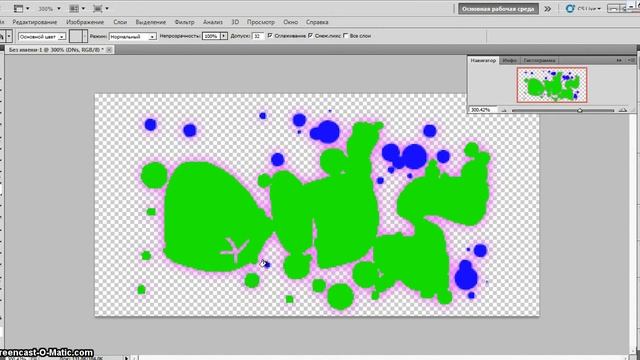Toggle the Сглаживание checkbox
Viewport: 640px width, 360px height.
point(270,36)
